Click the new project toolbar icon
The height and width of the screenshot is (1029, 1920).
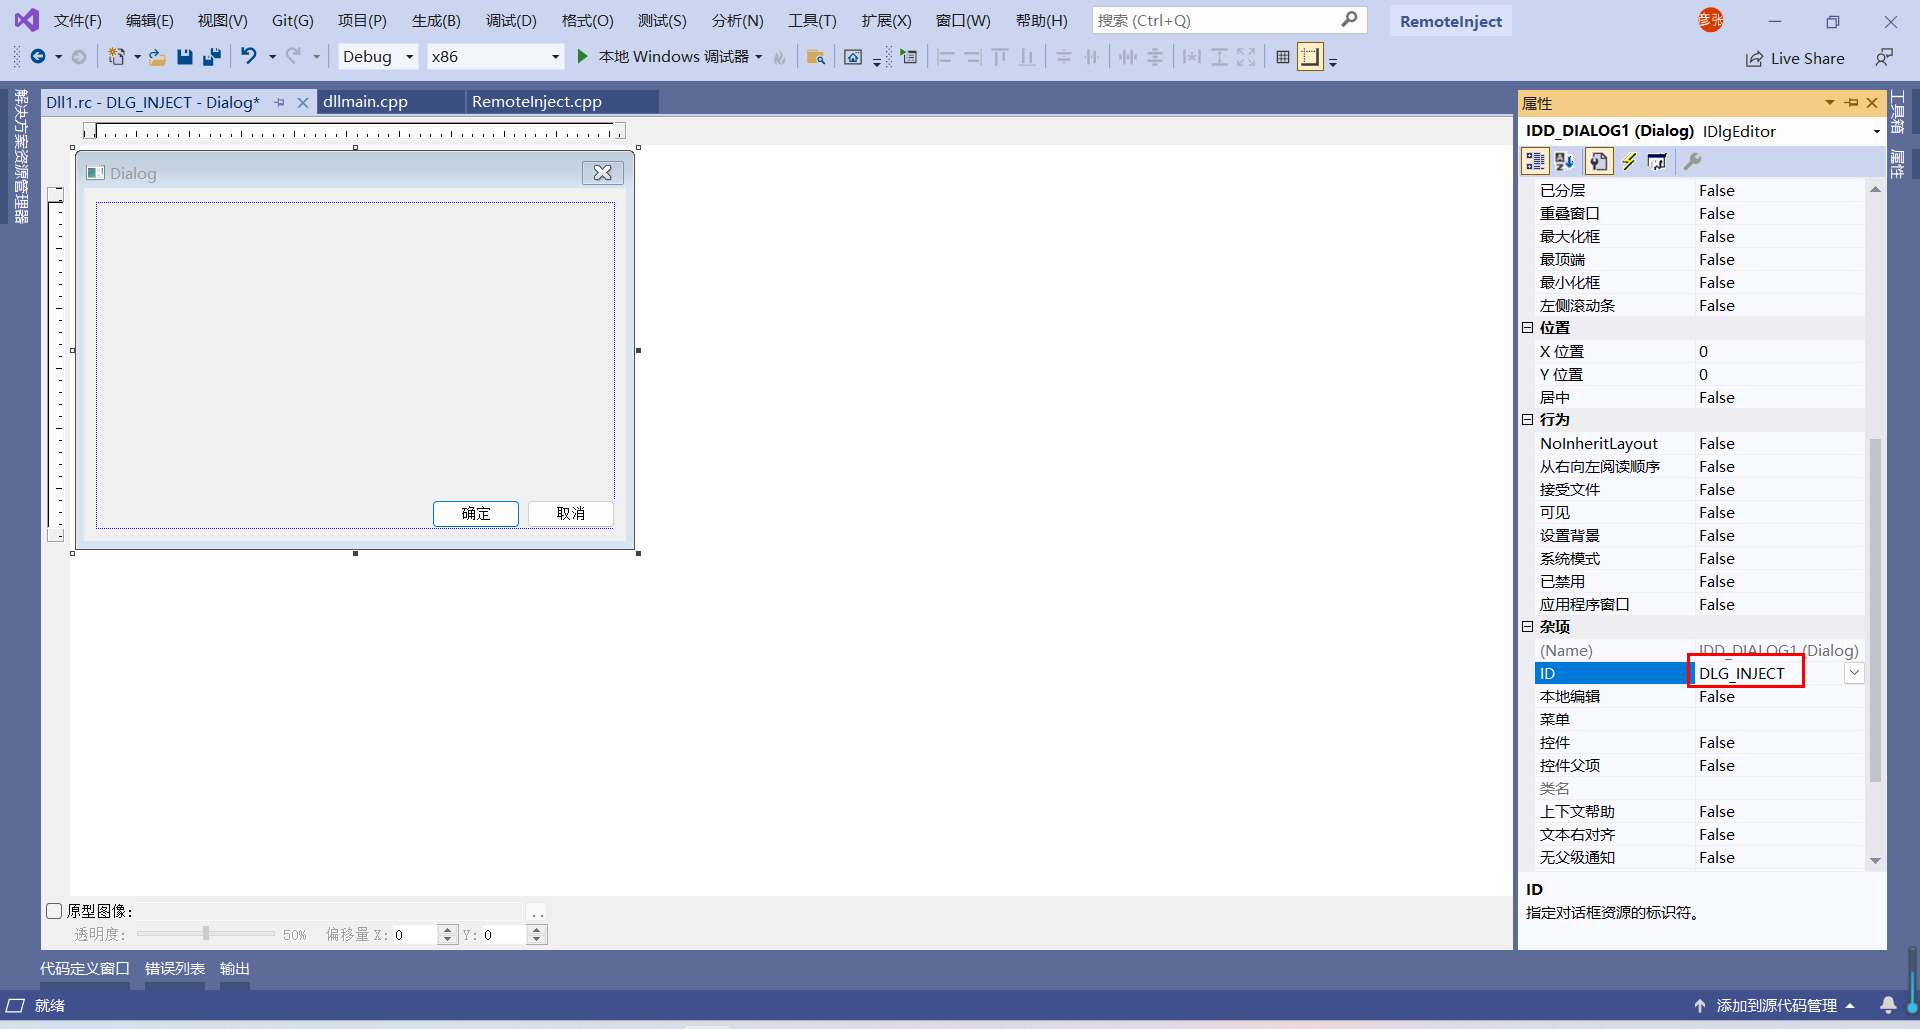pyautogui.click(x=117, y=57)
